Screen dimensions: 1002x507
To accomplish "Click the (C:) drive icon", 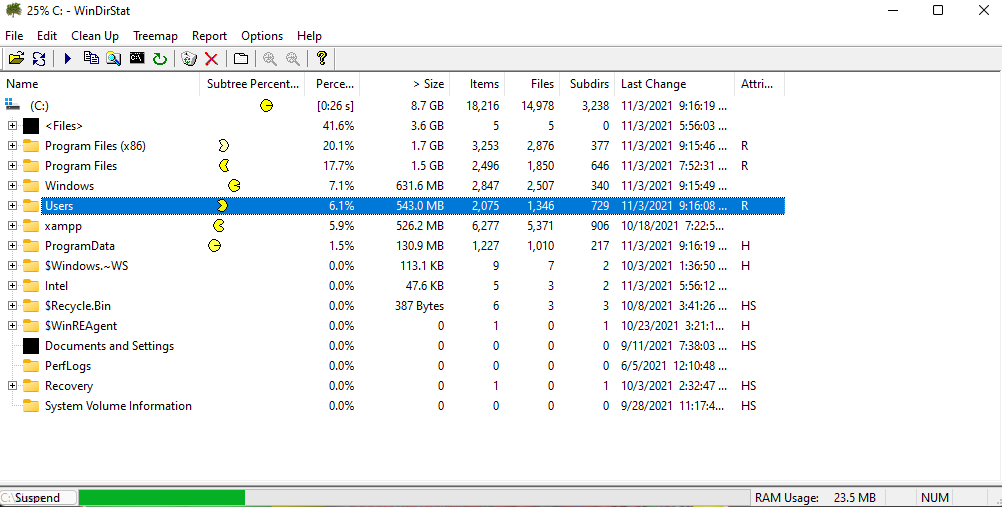I will 13,104.
